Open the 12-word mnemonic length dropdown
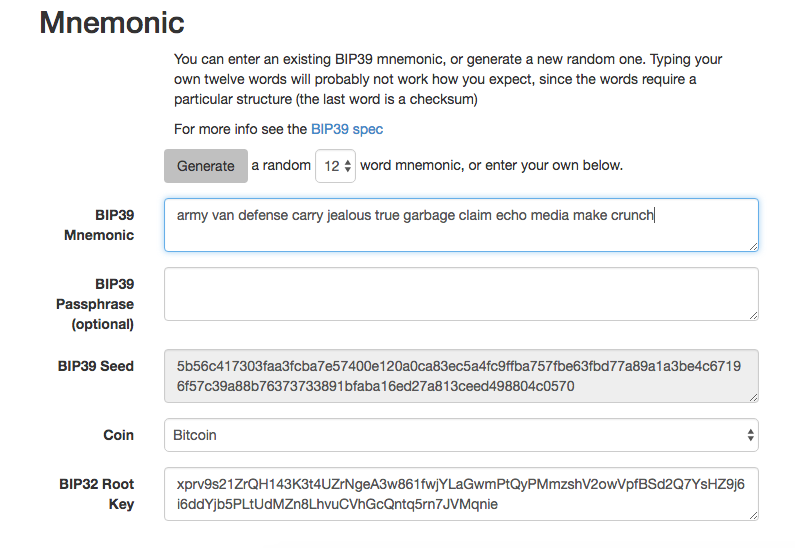The width and height of the screenshot is (795, 548). pos(335,166)
